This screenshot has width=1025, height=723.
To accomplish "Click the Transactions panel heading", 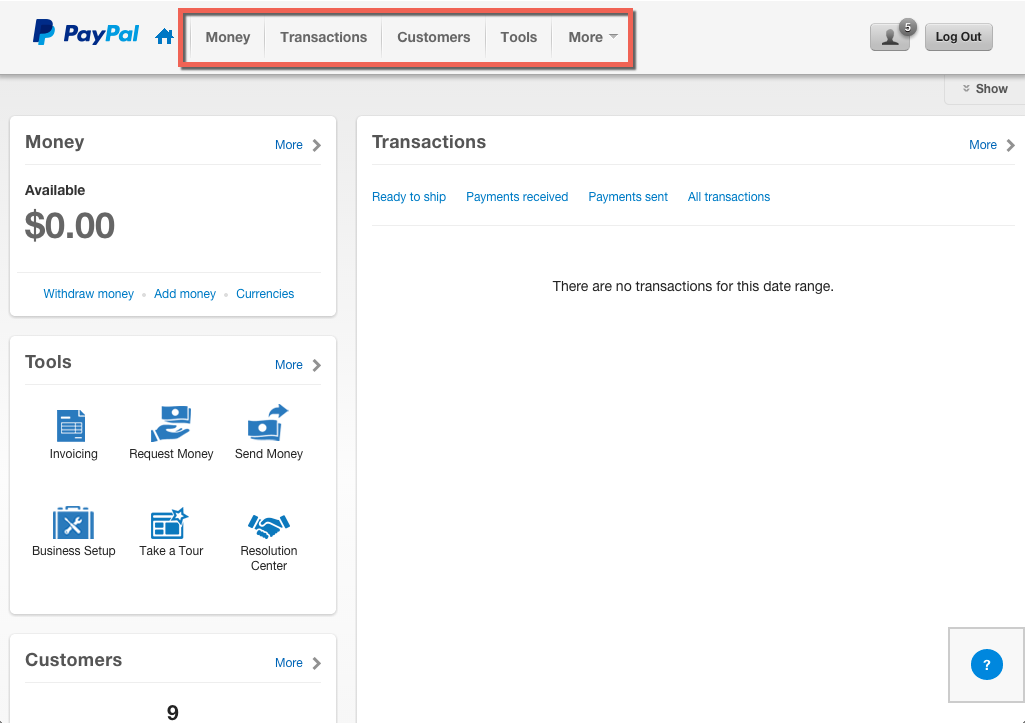I will 429,142.
